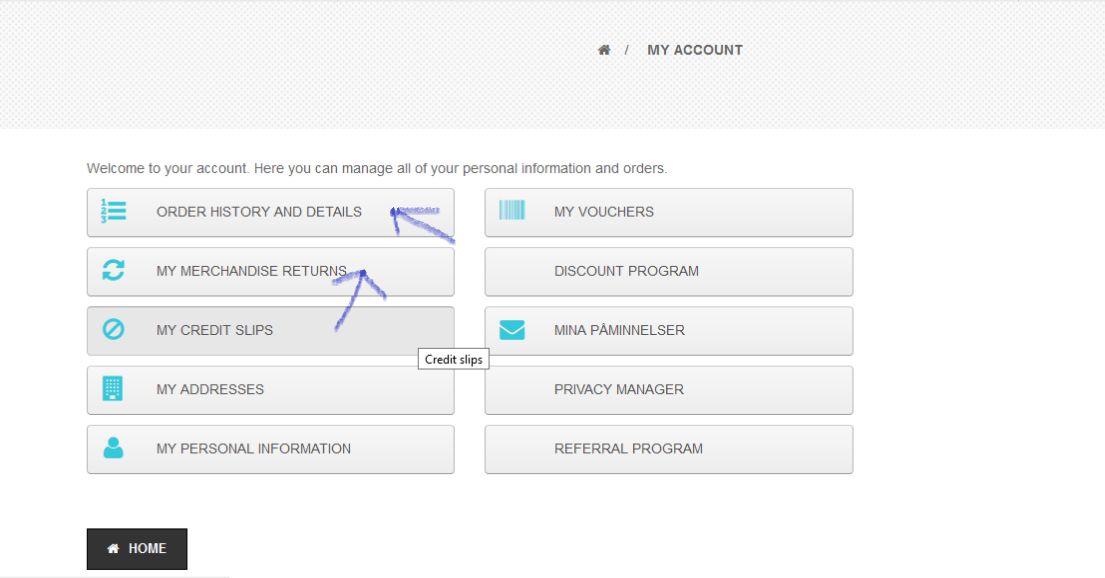Click the ban circle icon for credit slips
The height and width of the screenshot is (578, 1105).
click(113, 329)
